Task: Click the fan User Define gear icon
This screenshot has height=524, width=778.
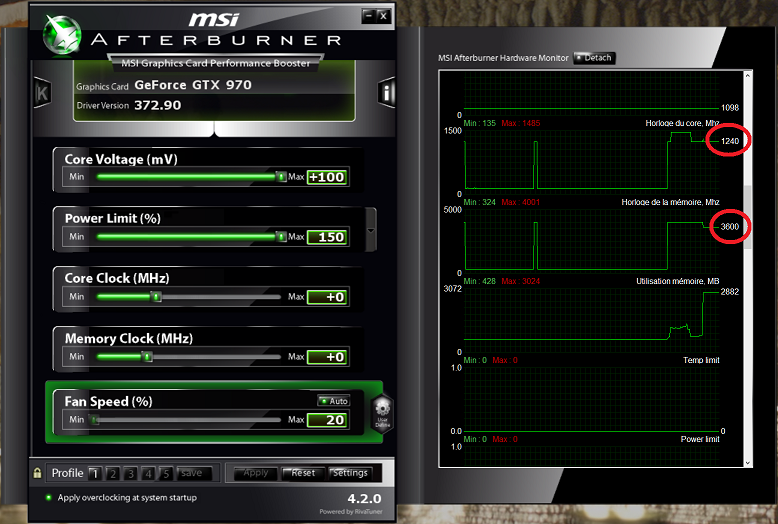Action: coord(382,410)
